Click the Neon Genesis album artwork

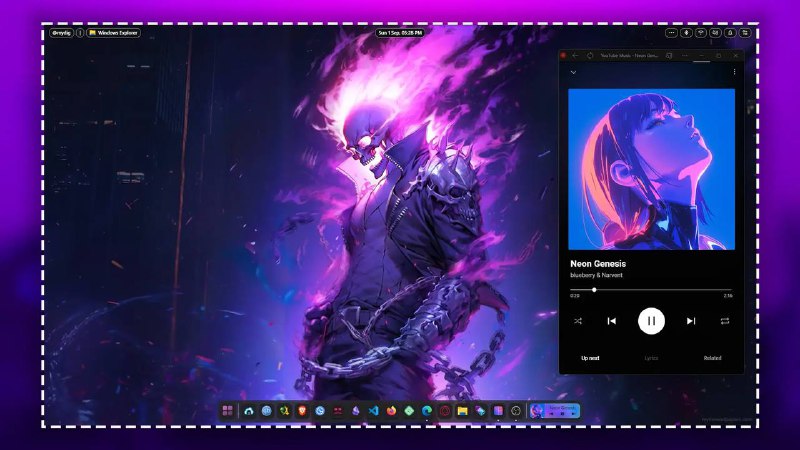(x=652, y=169)
